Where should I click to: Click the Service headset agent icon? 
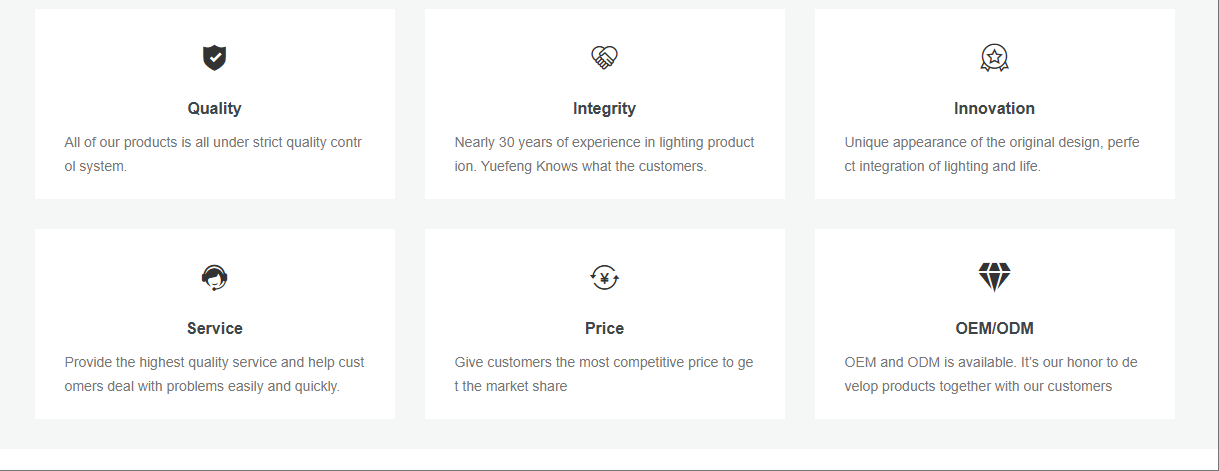click(214, 278)
